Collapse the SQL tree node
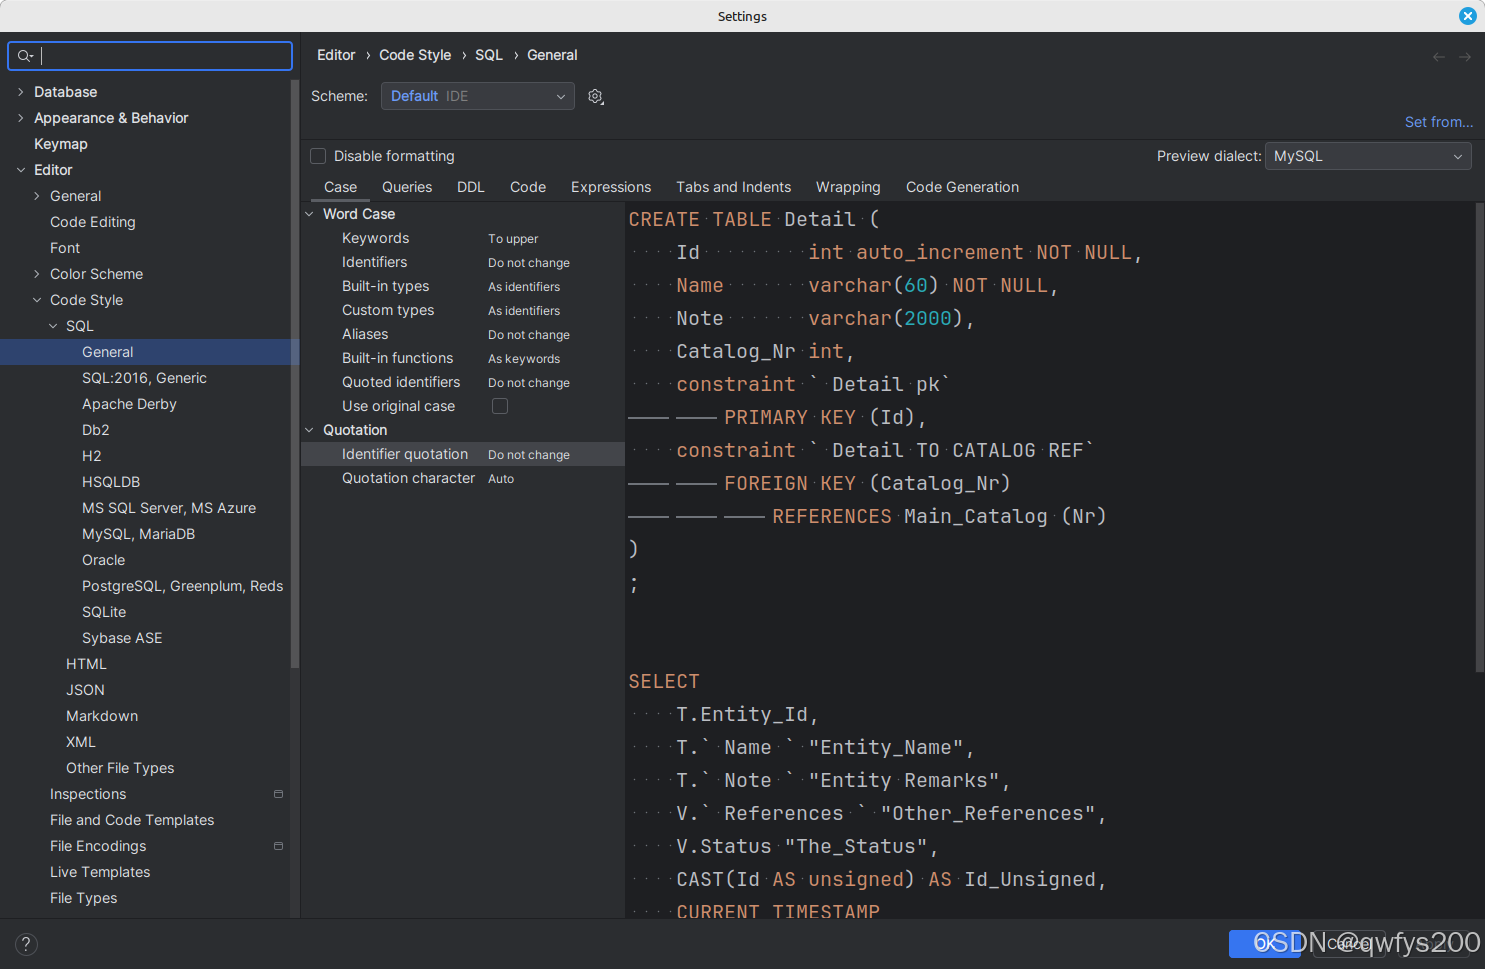 (x=53, y=326)
